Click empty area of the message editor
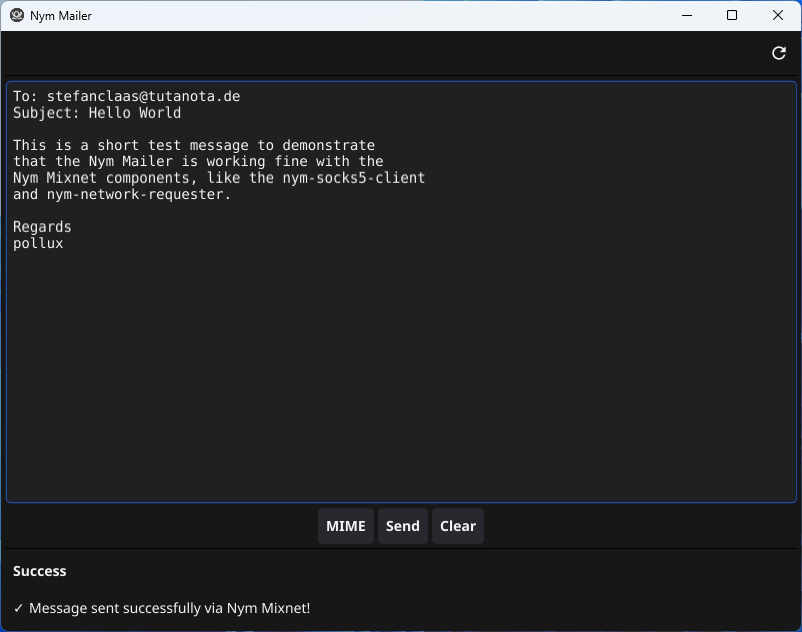The width and height of the screenshot is (802, 632). (x=400, y=380)
